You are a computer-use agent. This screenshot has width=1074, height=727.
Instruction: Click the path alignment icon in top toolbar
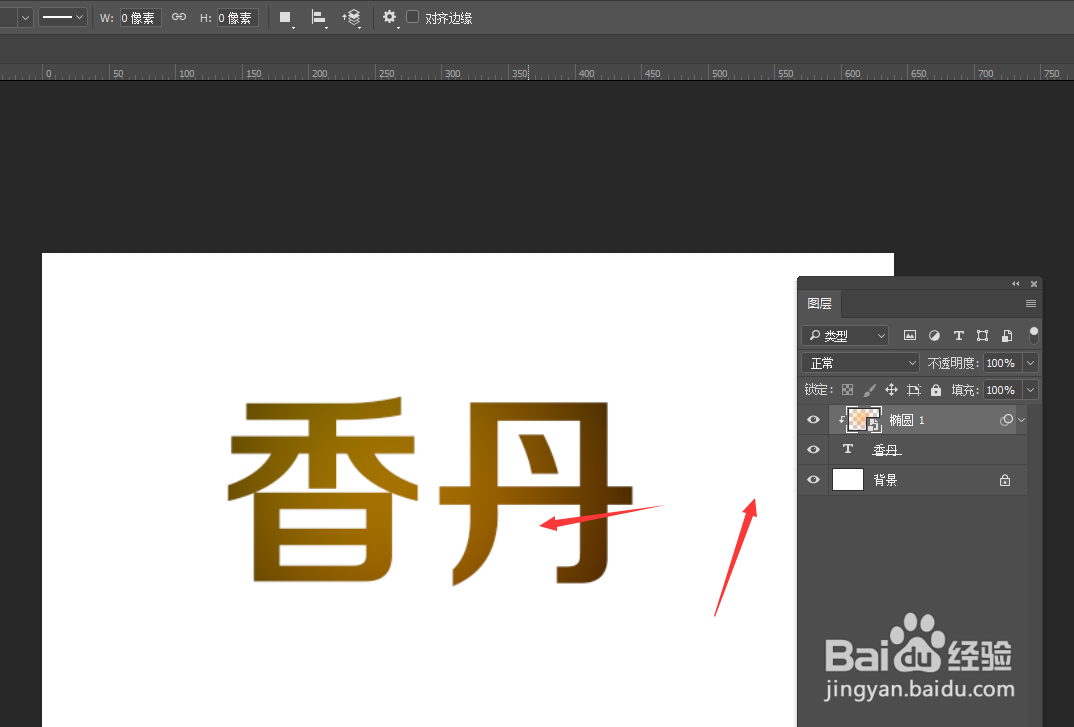tap(319, 17)
